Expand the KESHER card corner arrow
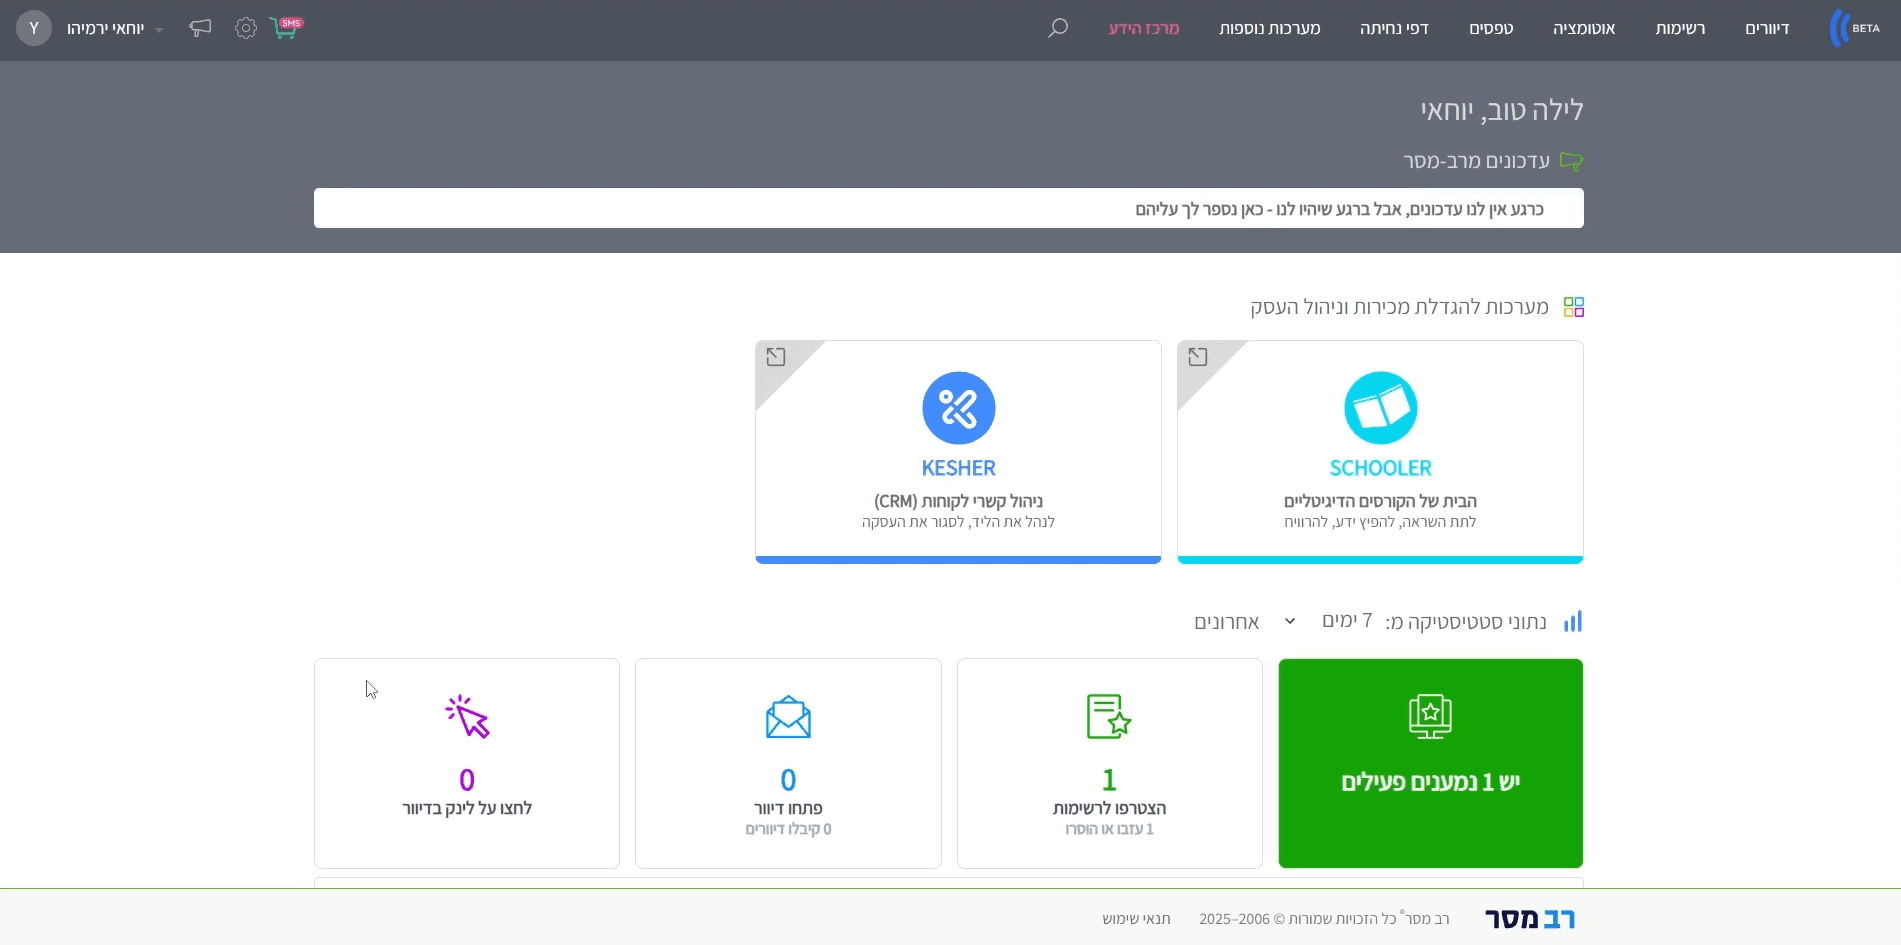 776,357
